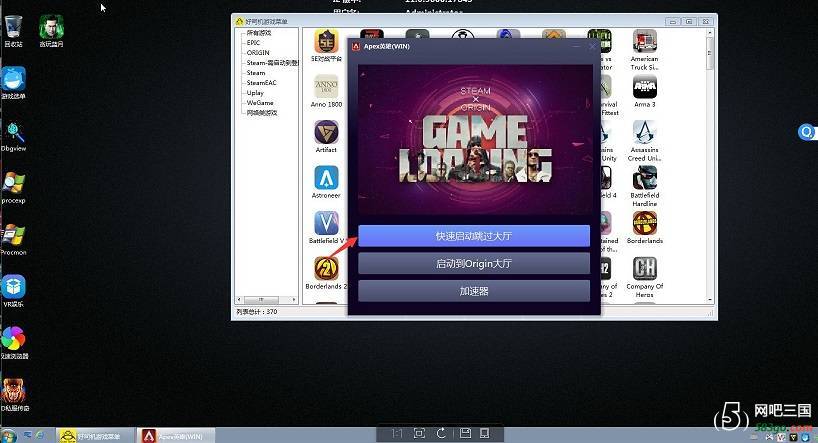This screenshot has height=443, width=818.
Task: Select the WeGame category in the tree
Action: (x=260, y=103)
